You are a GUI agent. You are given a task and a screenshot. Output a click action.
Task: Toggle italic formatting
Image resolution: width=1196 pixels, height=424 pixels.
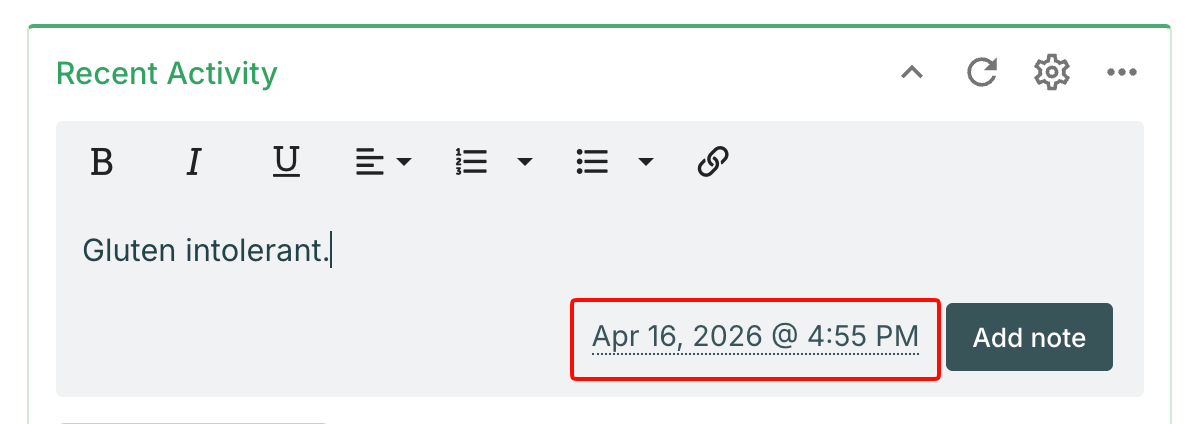194,161
